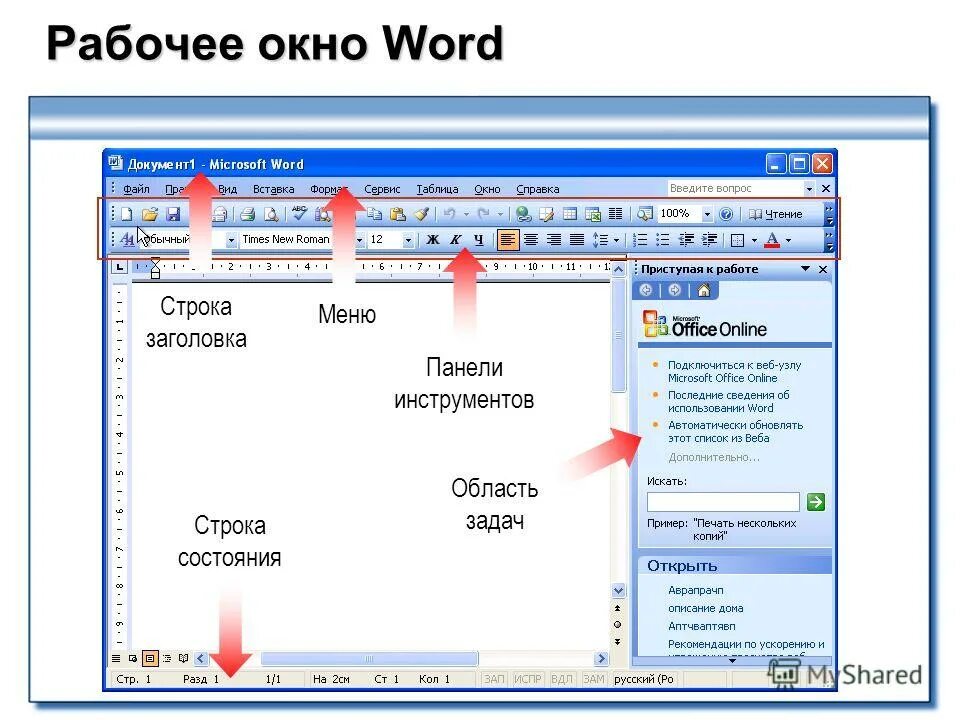
Task: Click the Искать search input field
Action: pos(723,502)
